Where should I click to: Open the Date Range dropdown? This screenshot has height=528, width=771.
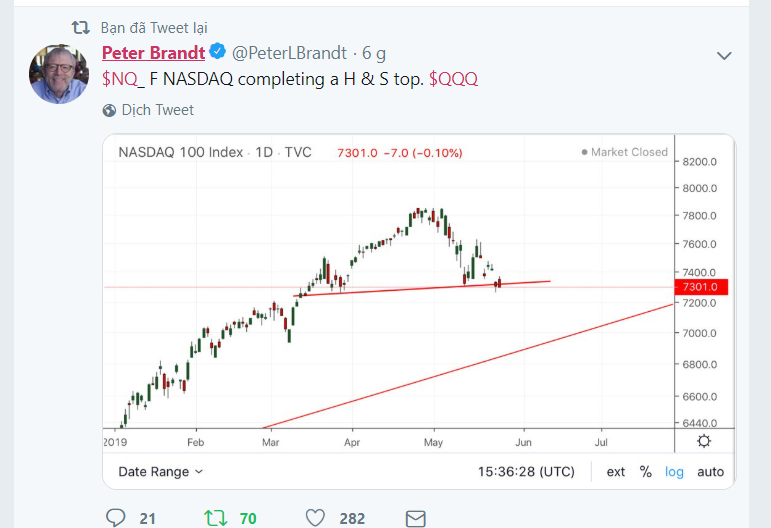[160, 471]
